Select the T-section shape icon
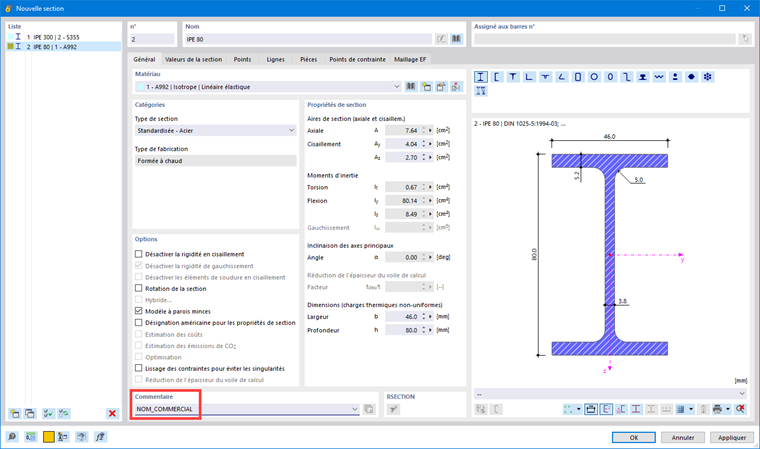Screen dimensions: 760x449 (x=513, y=77)
